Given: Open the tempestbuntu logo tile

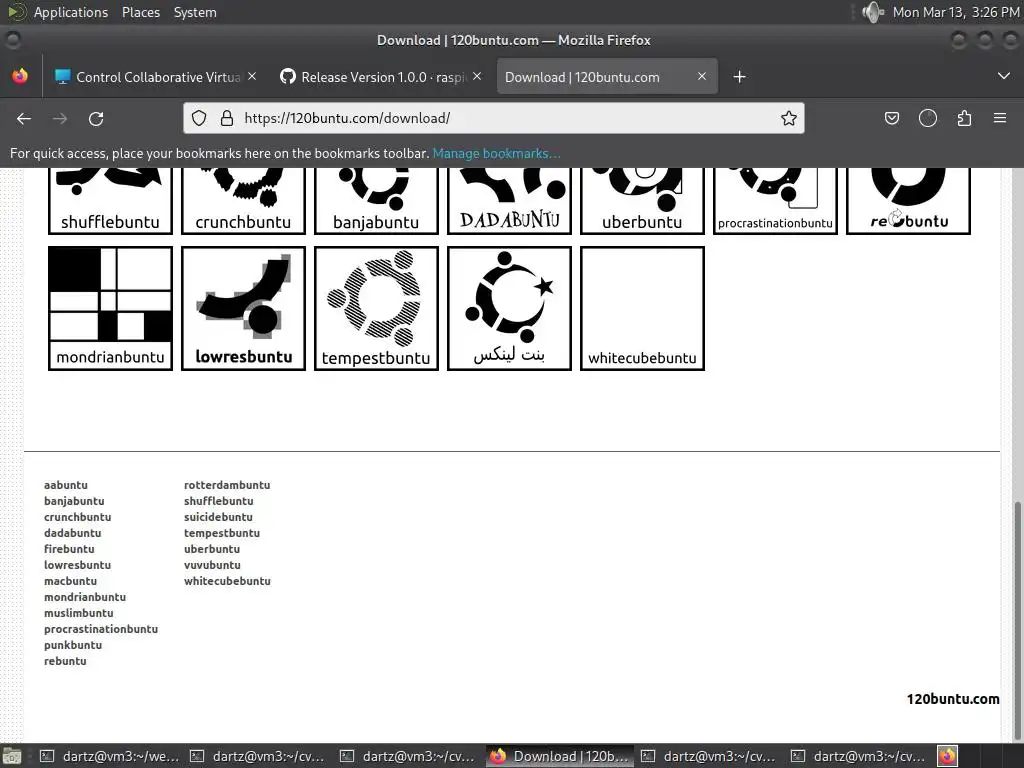Looking at the screenshot, I should coord(376,308).
